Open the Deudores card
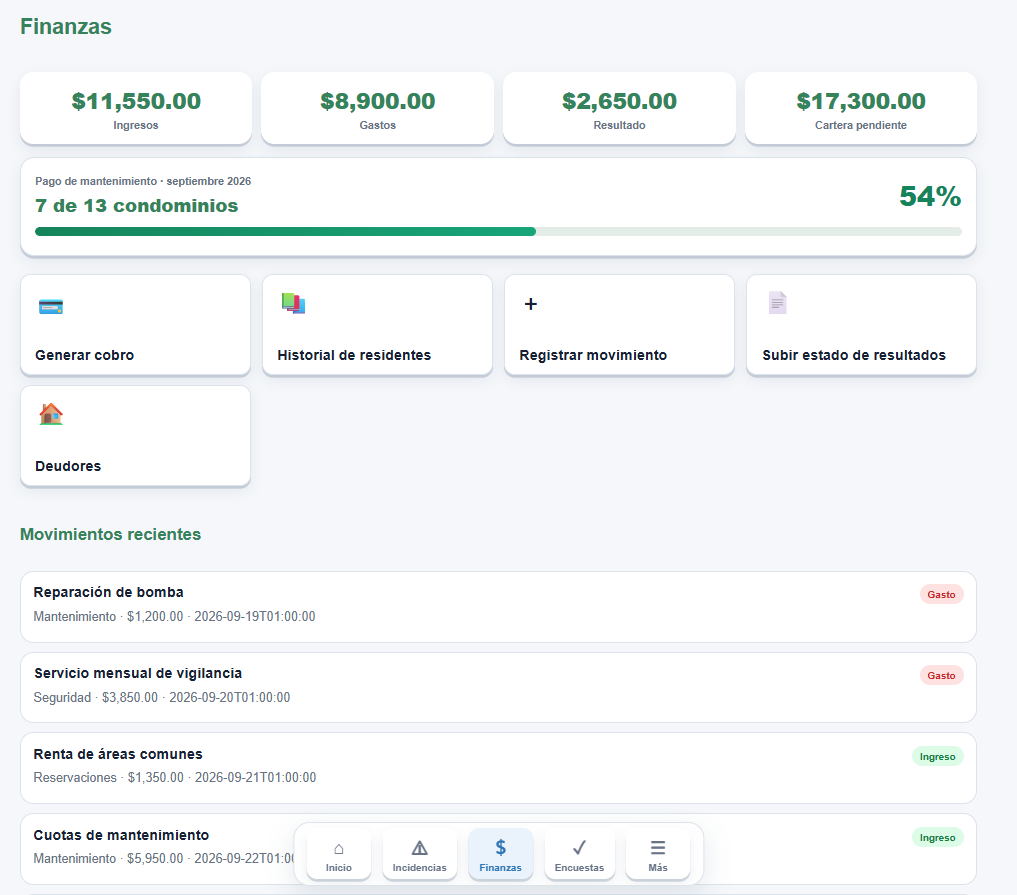The image size is (1017, 895). pos(136,436)
